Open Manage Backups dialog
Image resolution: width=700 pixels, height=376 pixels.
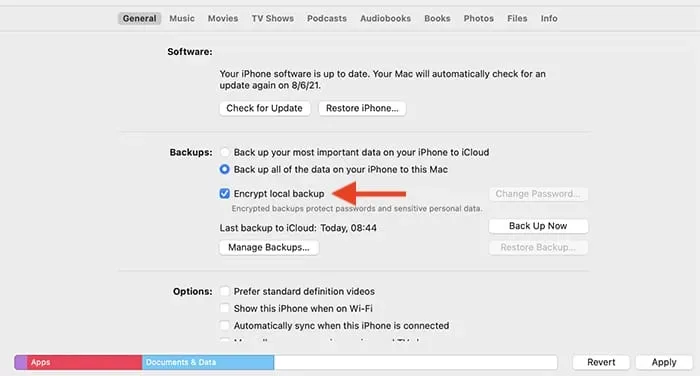269,247
